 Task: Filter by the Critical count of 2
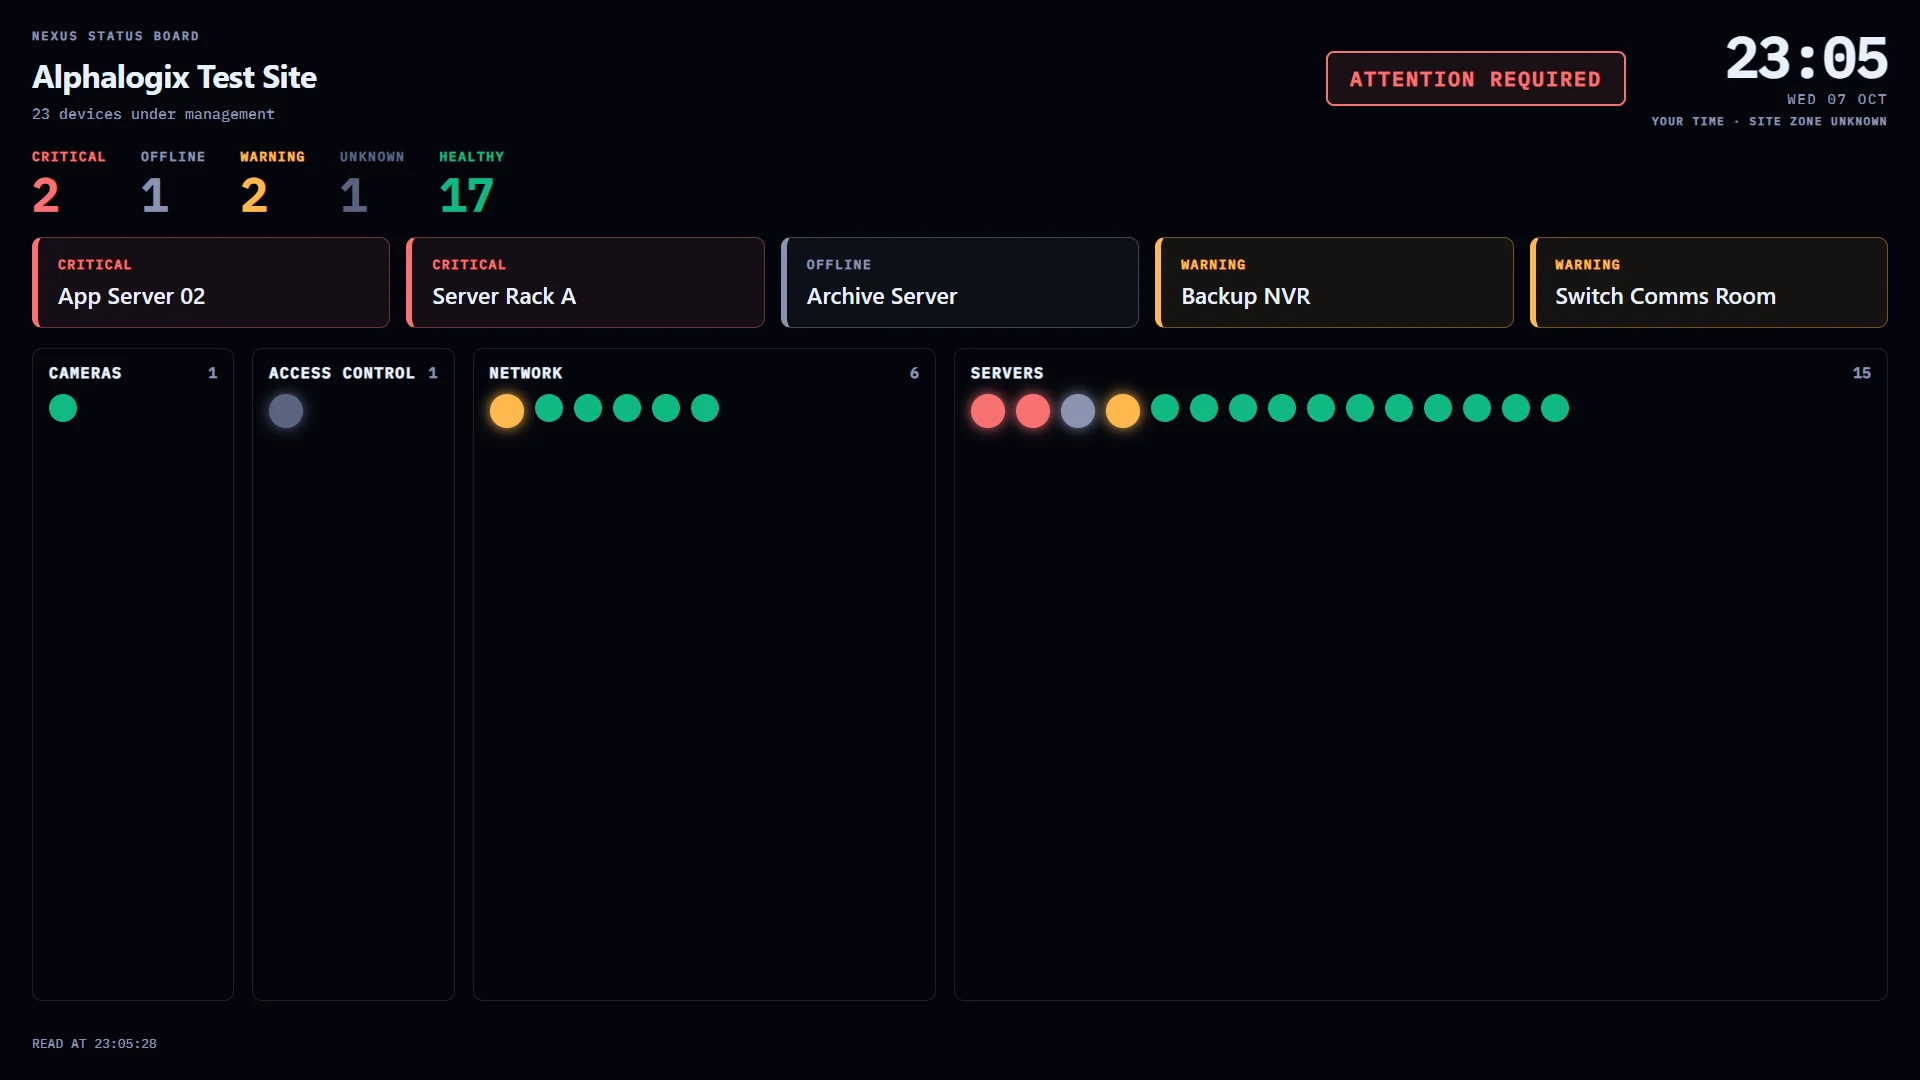pyautogui.click(x=46, y=195)
